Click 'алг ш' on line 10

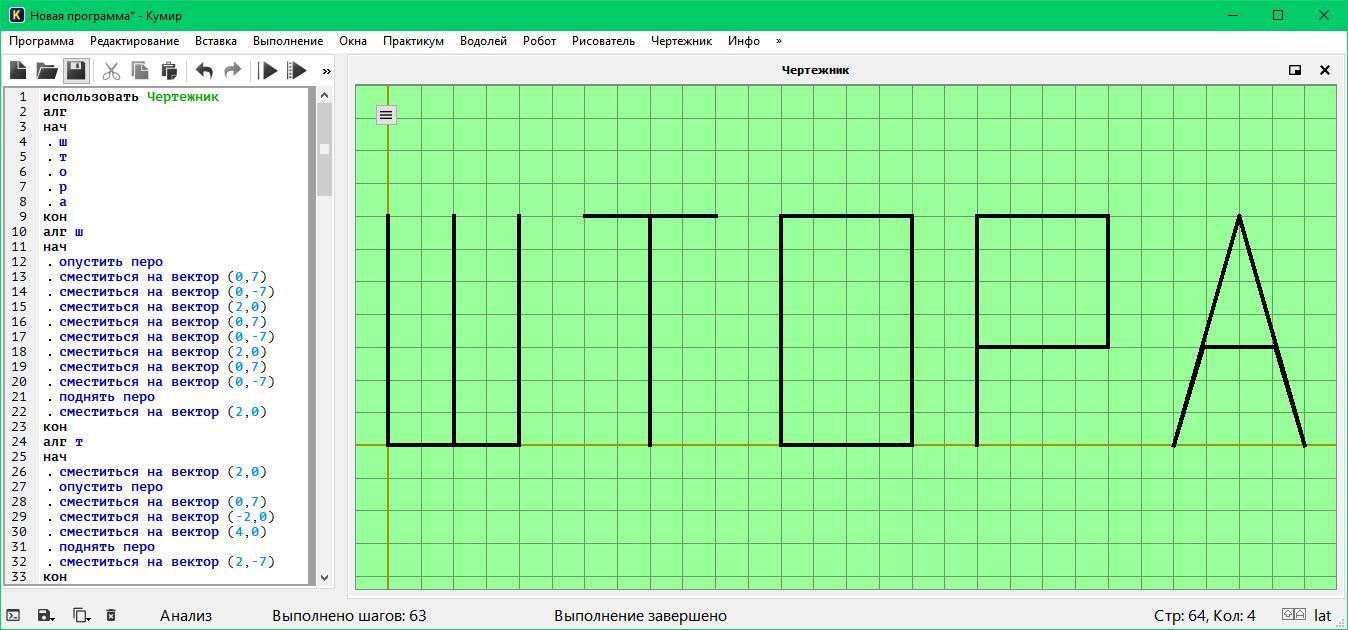[63, 232]
